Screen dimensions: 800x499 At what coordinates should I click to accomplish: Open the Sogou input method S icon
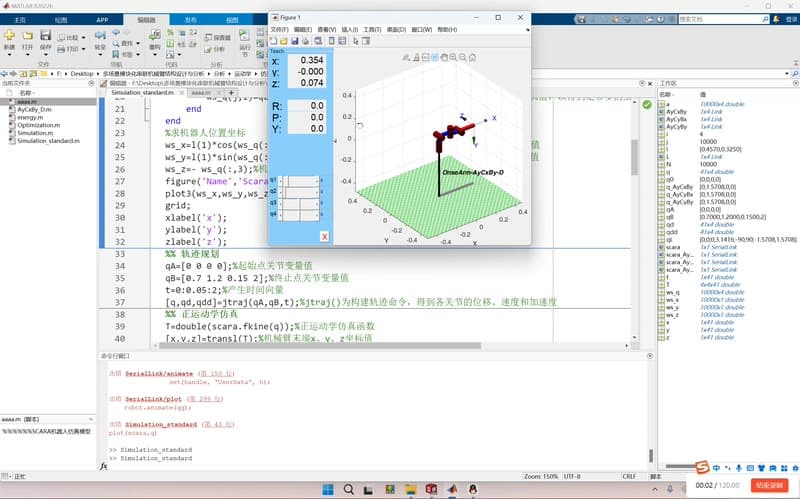click(703, 467)
